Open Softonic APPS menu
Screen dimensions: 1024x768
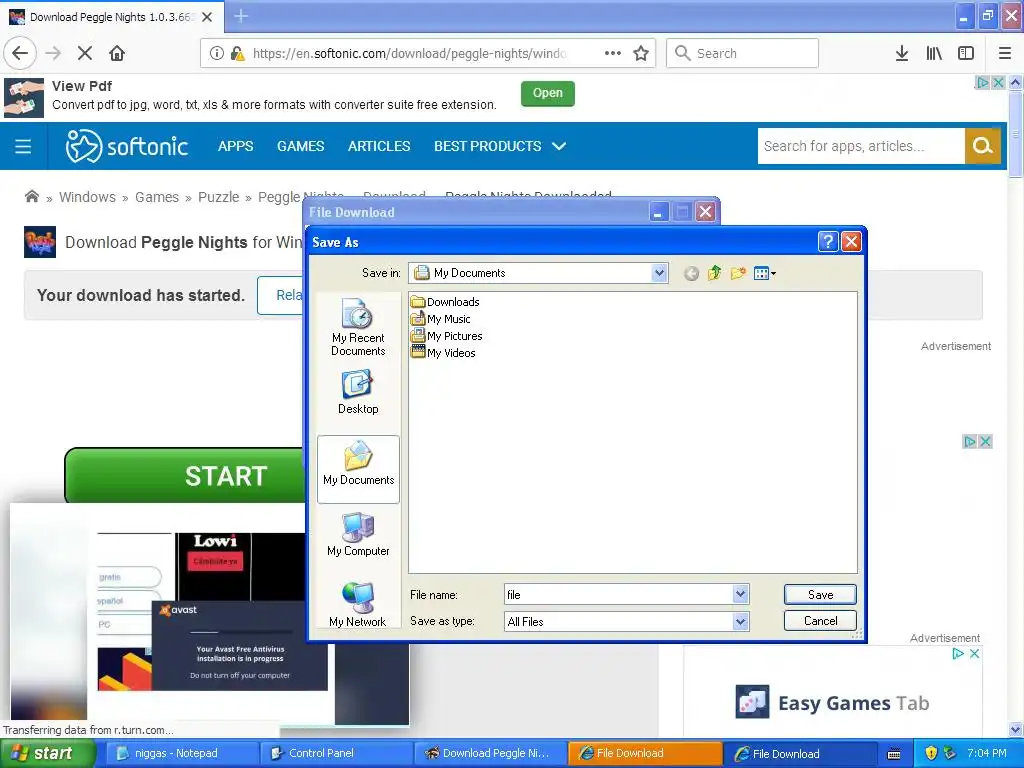(236, 146)
